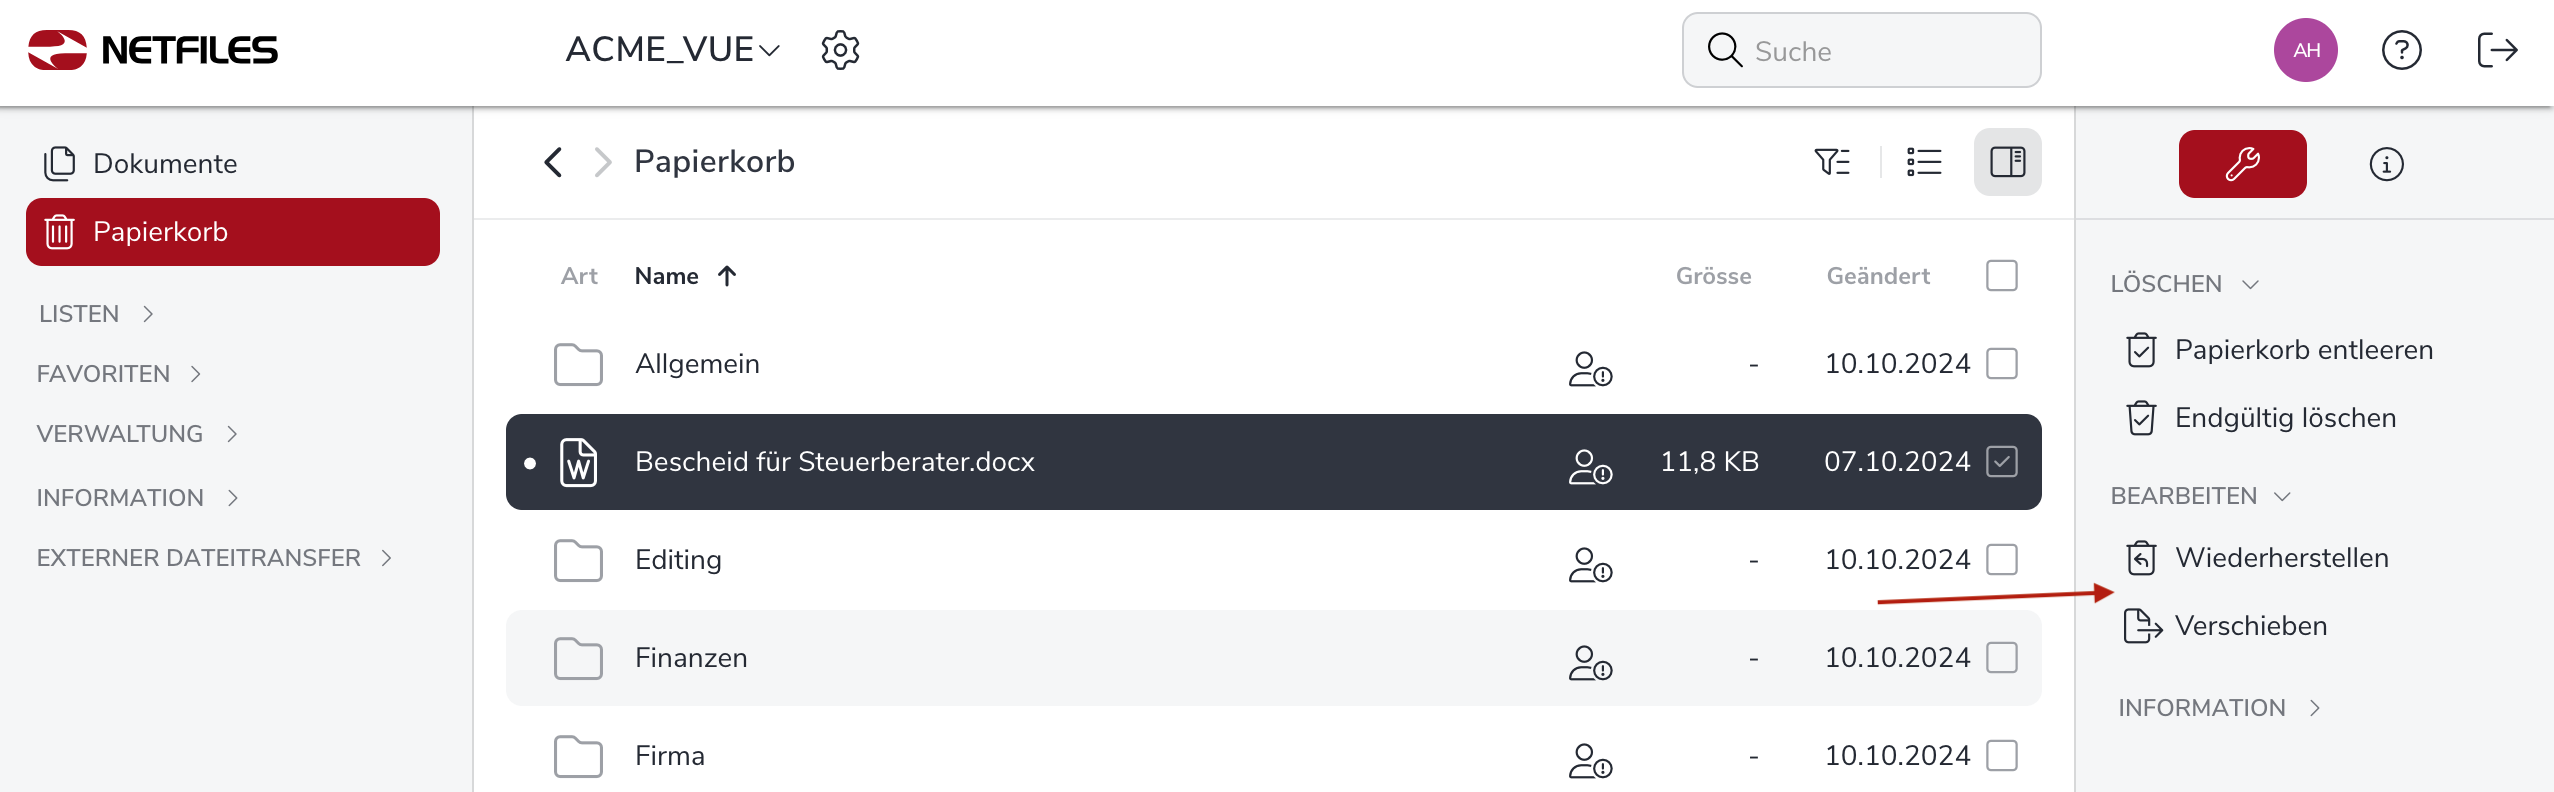Click Wiederherstellen to restore the file
This screenshot has height=792, width=2554.
point(2280,558)
